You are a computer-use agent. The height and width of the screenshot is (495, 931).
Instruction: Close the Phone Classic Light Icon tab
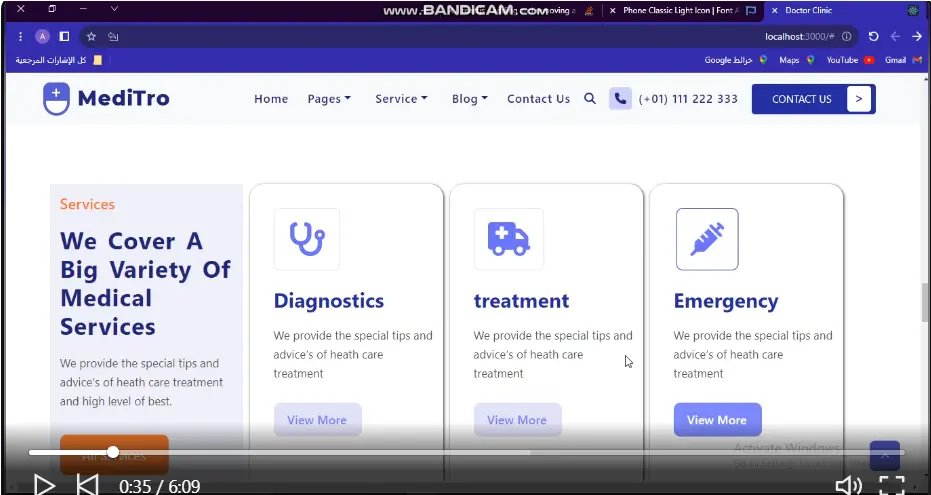613,10
